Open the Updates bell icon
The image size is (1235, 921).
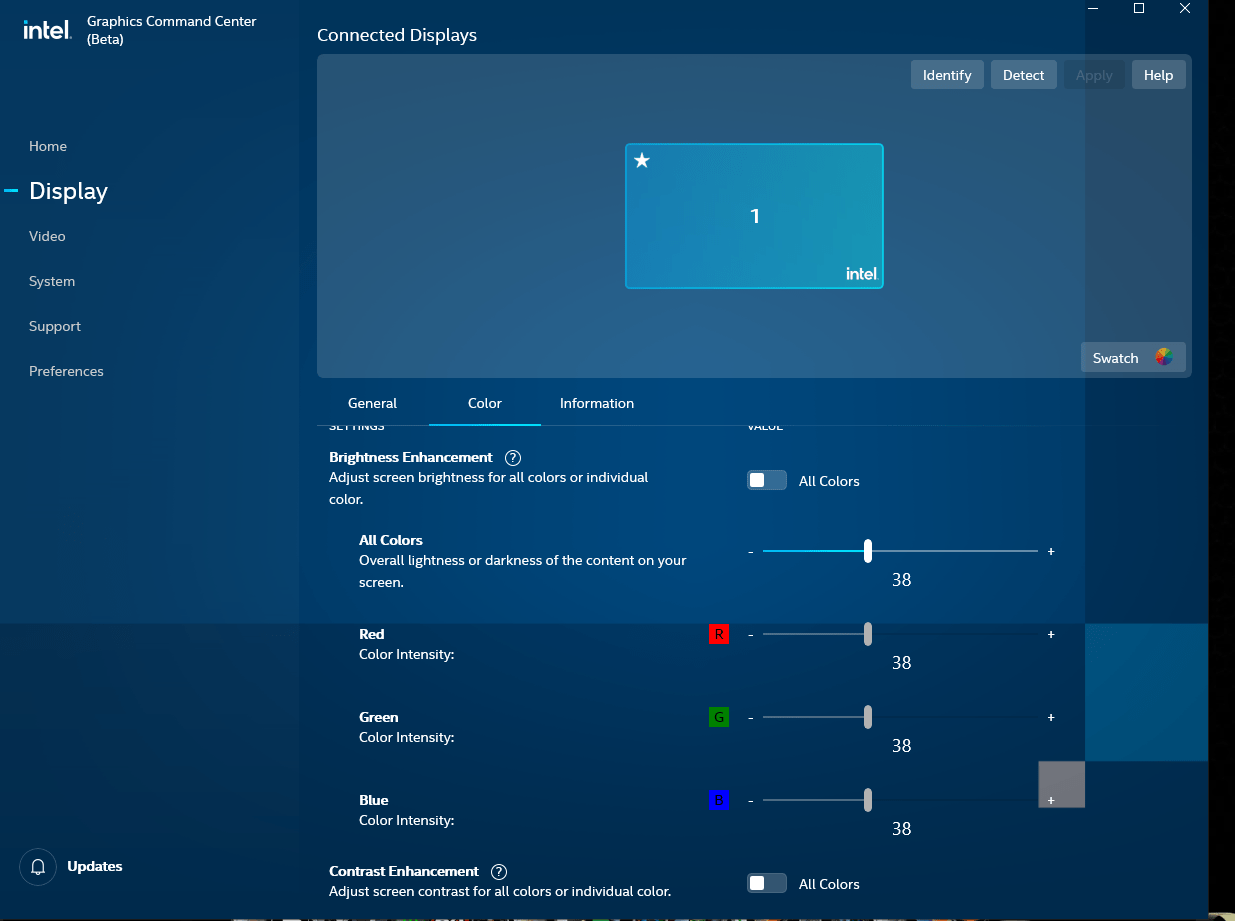[38, 866]
